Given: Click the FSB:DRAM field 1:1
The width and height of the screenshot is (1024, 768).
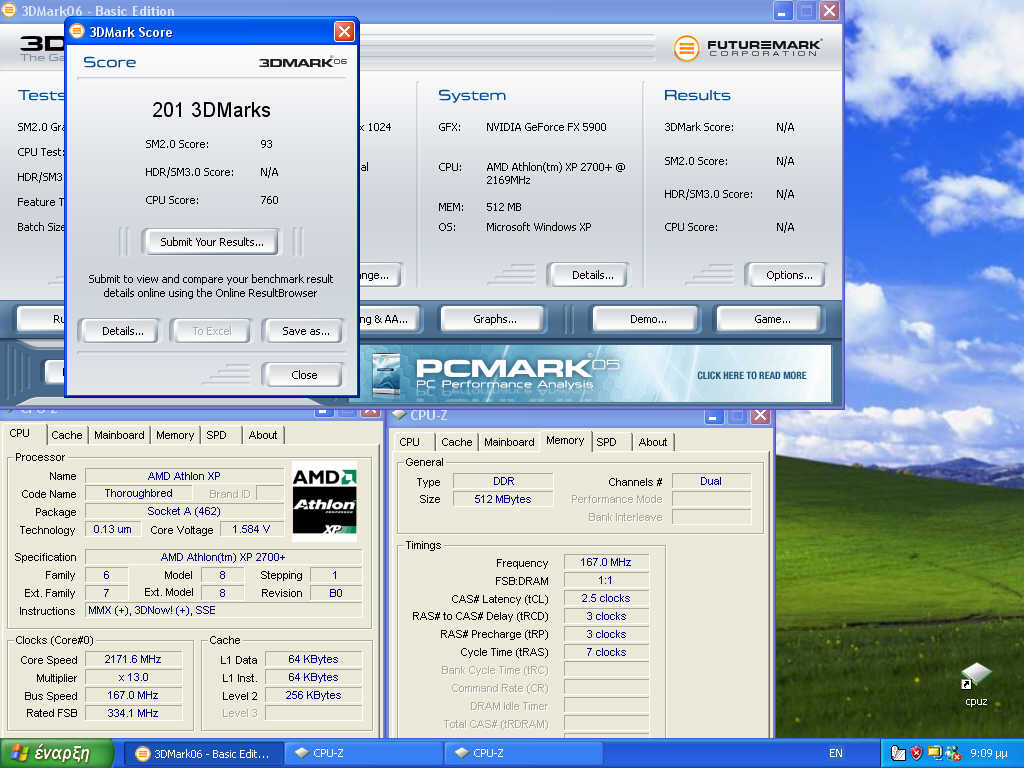Looking at the screenshot, I should click(x=605, y=581).
